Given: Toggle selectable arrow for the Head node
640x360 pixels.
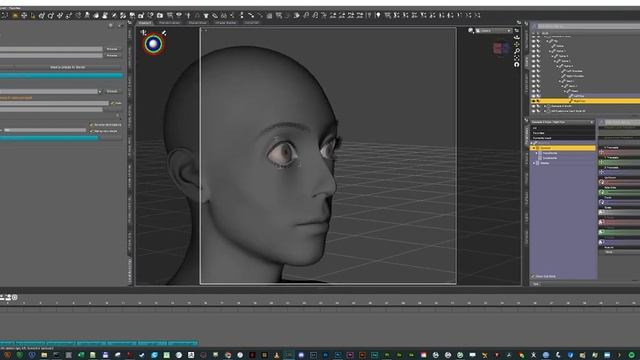Looking at the screenshot, I should coord(538,91).
